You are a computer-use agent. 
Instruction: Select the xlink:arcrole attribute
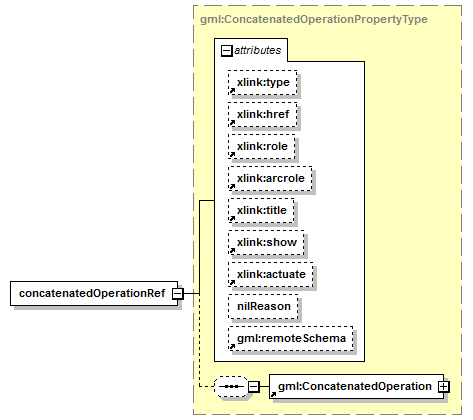pyautogui.click(x=270, y=178)
